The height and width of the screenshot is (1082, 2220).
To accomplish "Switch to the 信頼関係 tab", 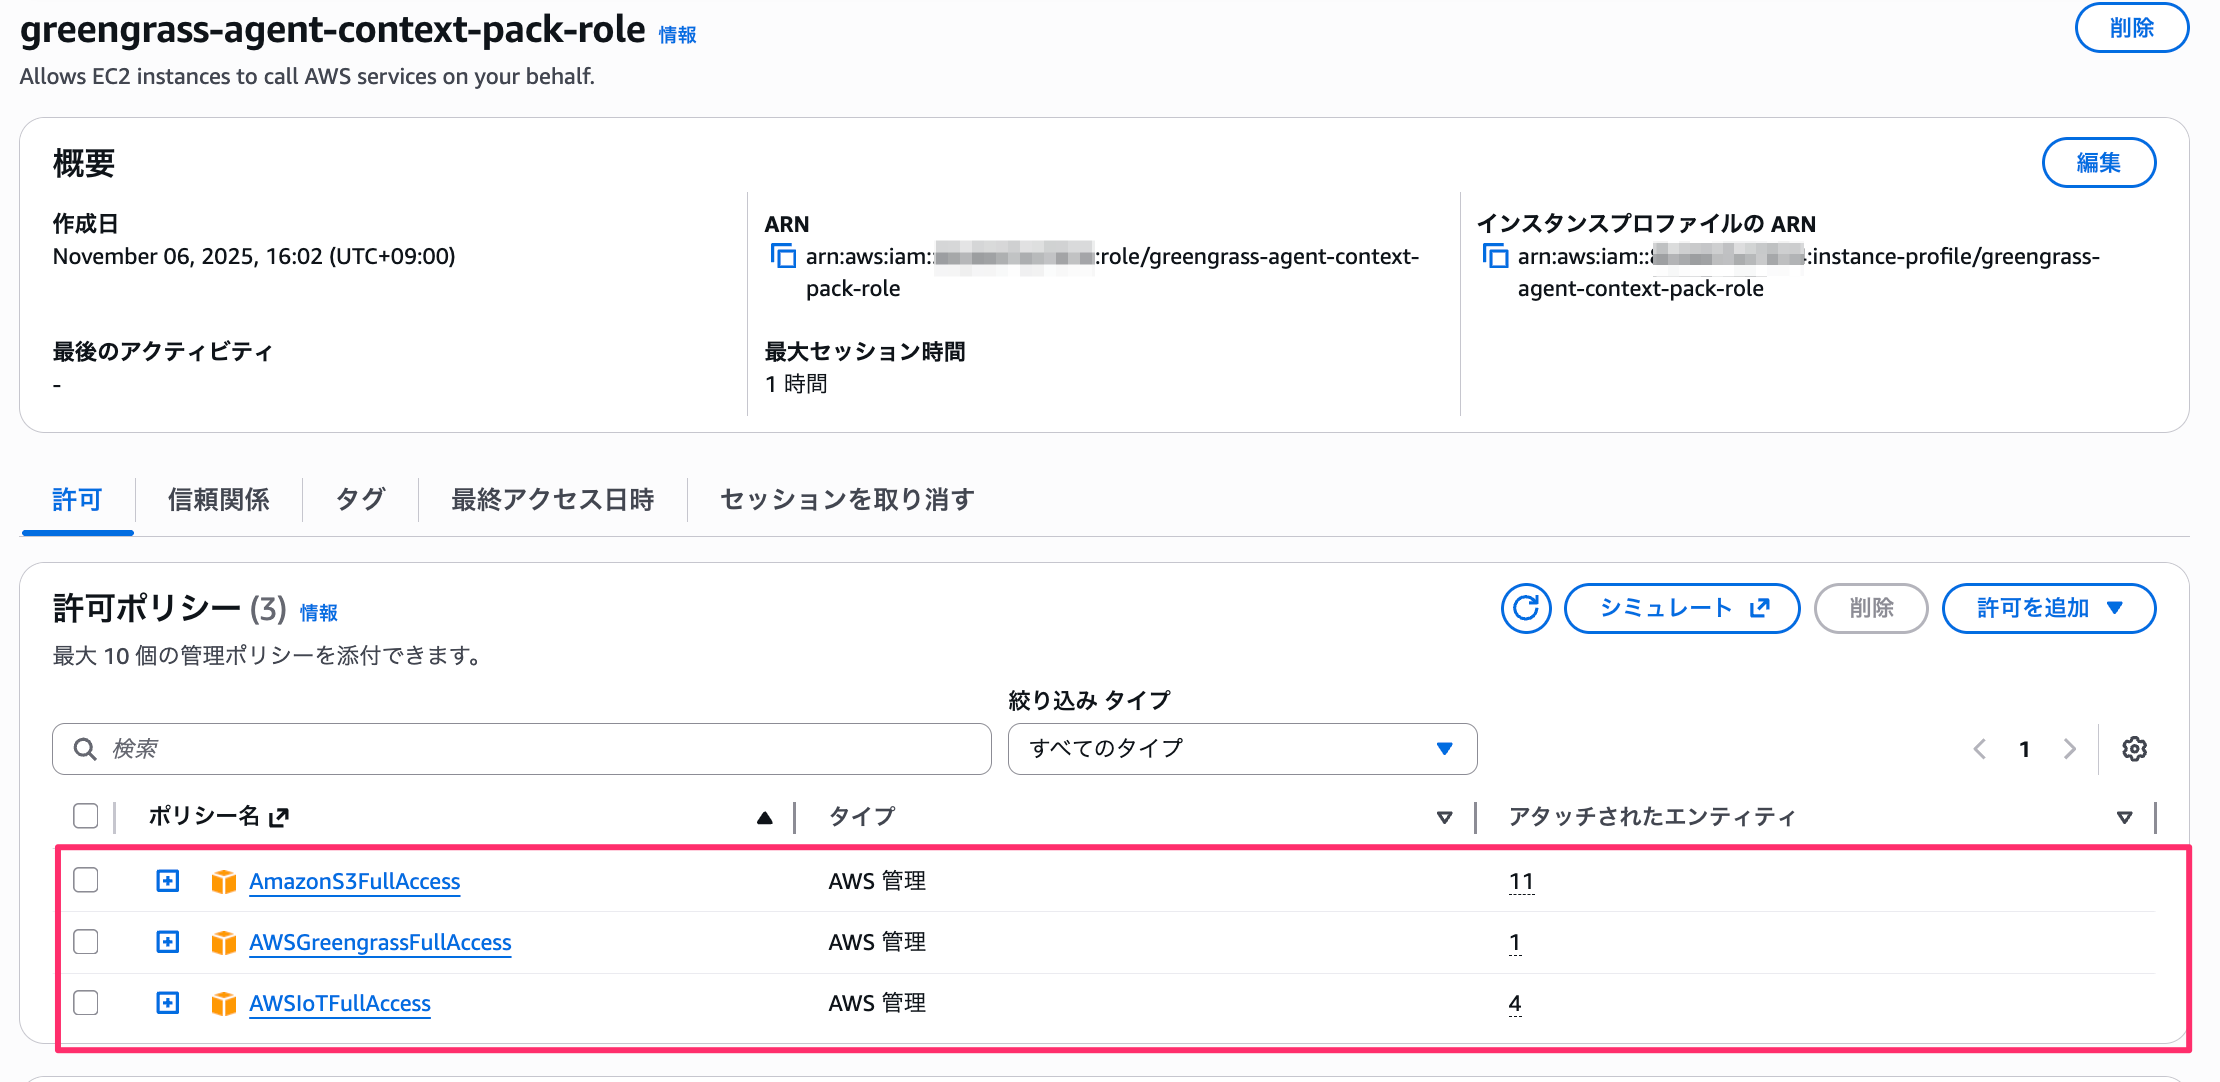I will click(218, 499).
